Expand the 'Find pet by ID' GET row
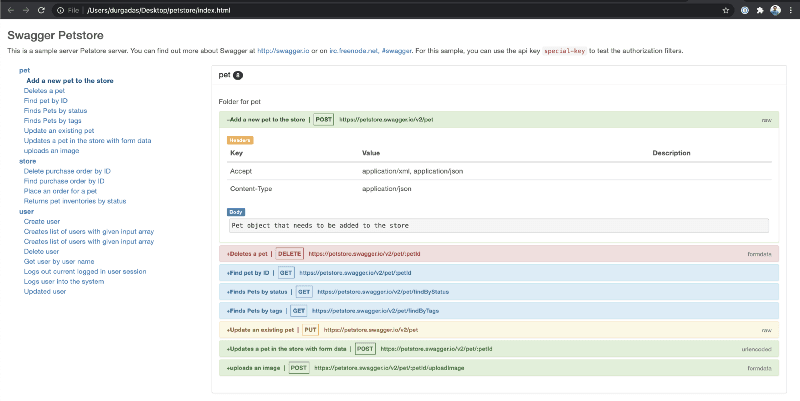Image resolution: width=800 pixels, height=401 pixels. point(499,273)
